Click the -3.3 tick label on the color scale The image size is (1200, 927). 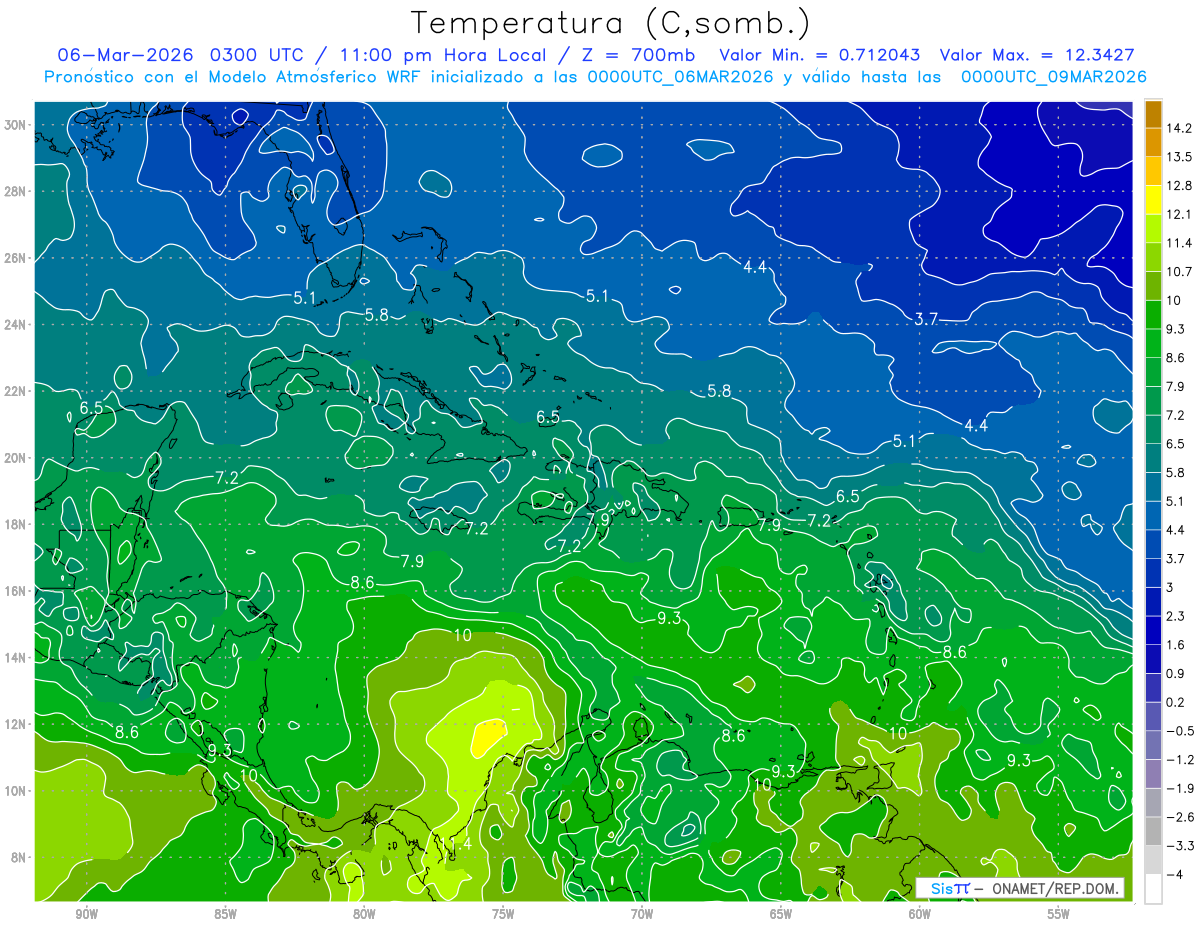(x=1180, y=846)
